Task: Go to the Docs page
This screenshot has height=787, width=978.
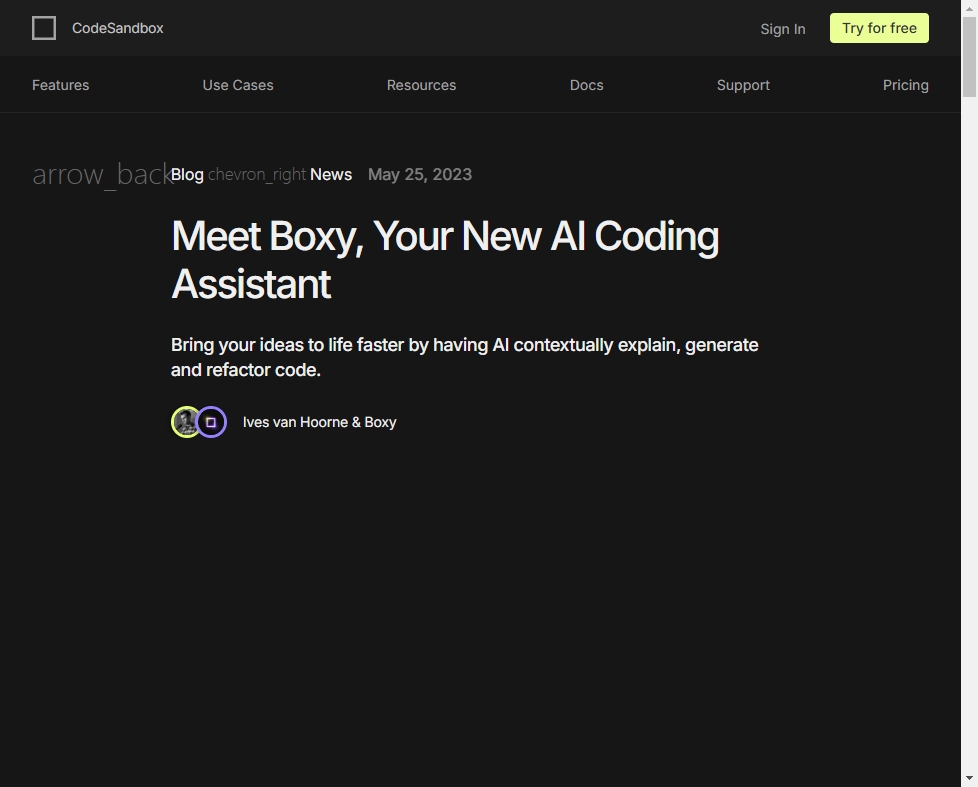Action: point(586,85)
